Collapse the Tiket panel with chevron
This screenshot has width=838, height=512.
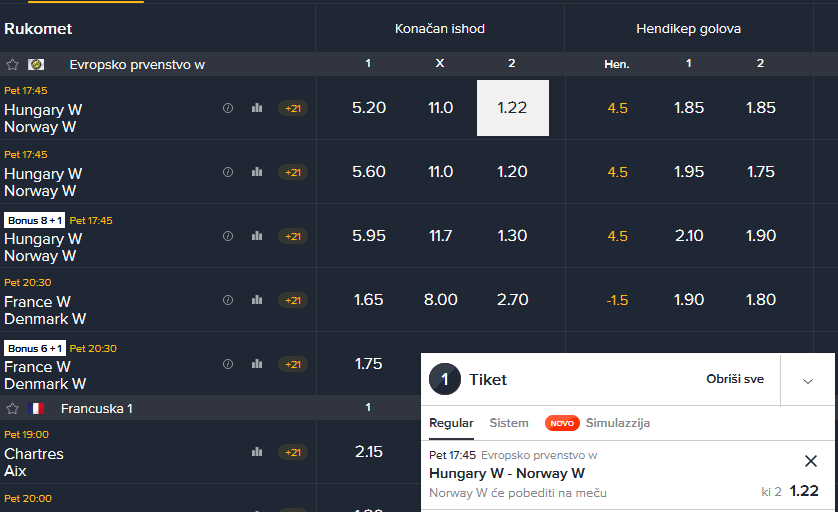pos(808,381)
